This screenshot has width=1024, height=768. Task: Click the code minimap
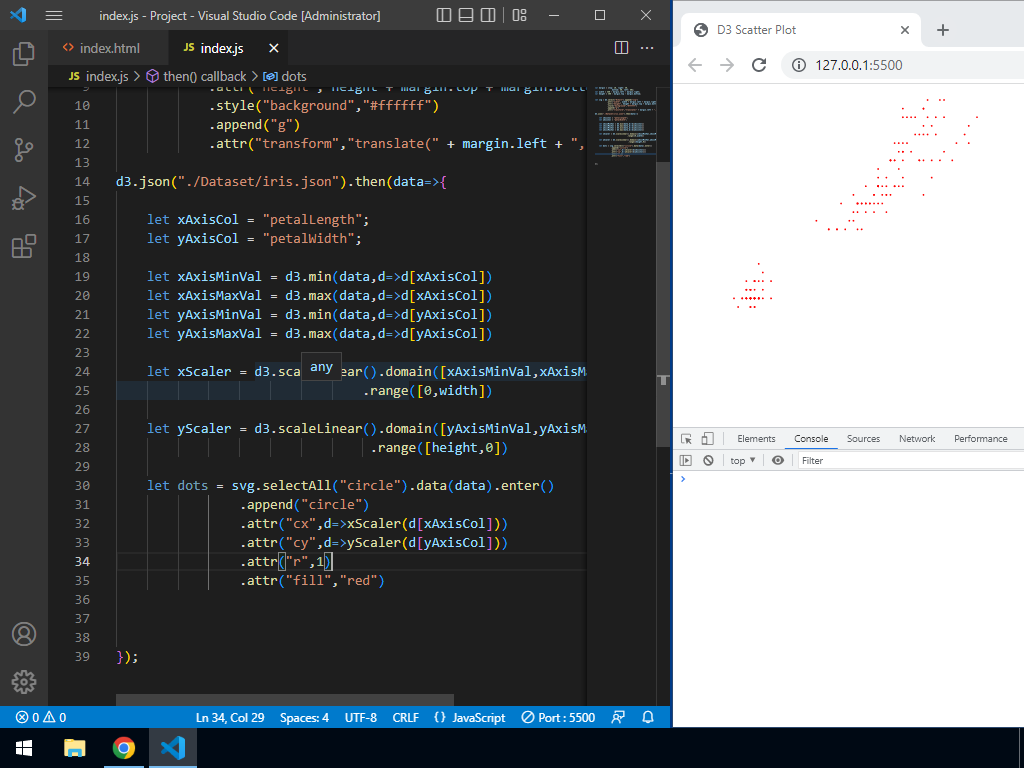(624, 124)
